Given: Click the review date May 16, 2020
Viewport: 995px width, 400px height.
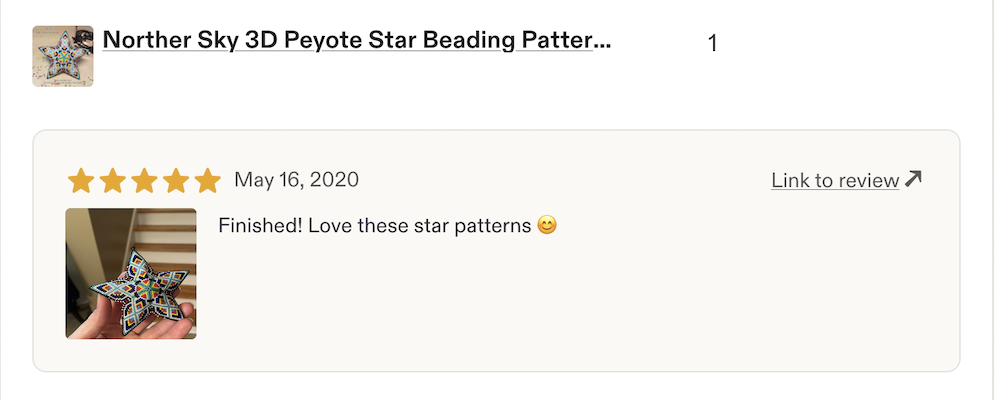Looking at the screenshot, I should click(x=296, y=180).
